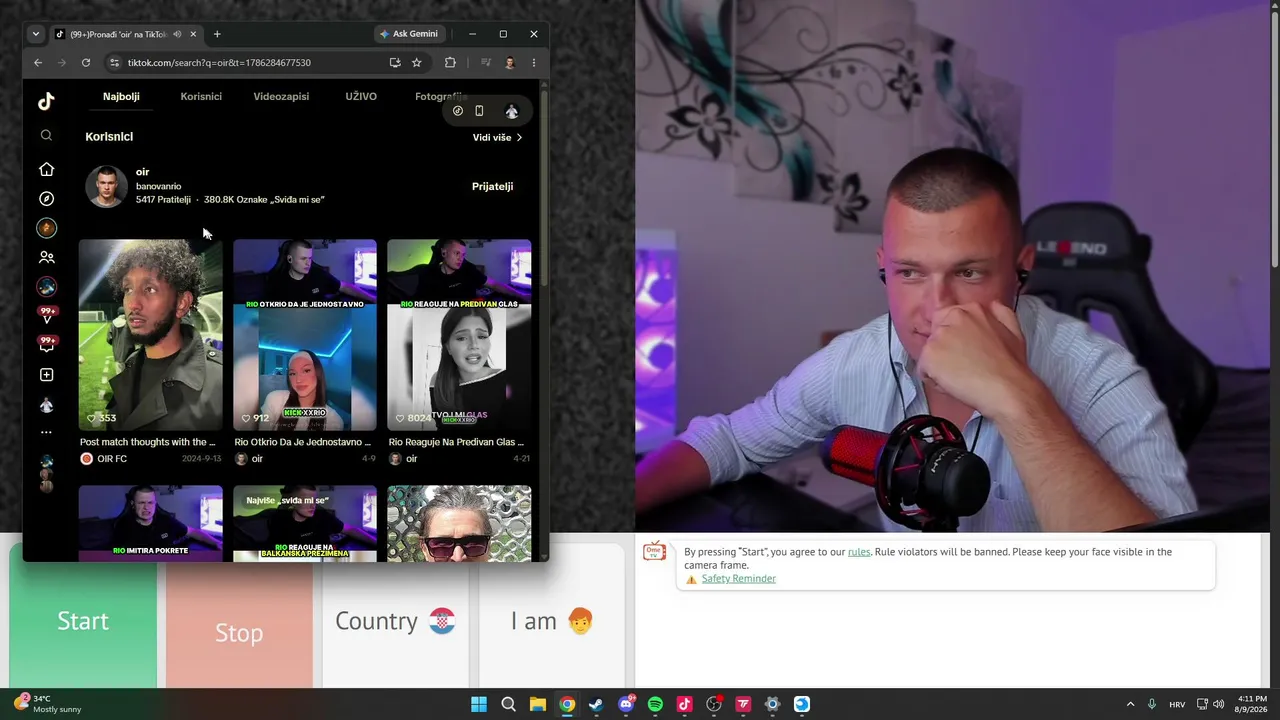Open Chrome media controls icon

coord(486,62)
